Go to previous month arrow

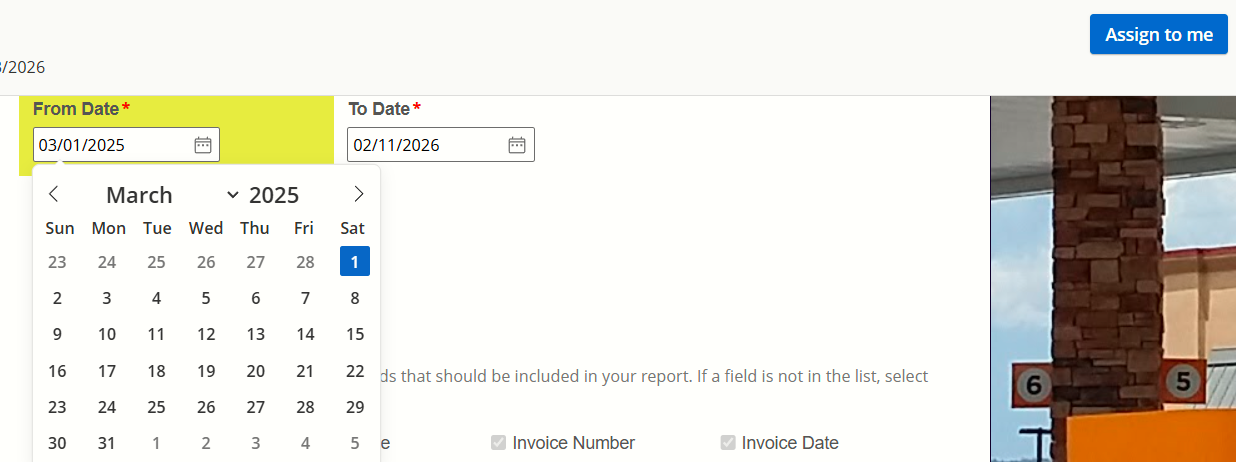pyautogui.click(x=54, y=194)
